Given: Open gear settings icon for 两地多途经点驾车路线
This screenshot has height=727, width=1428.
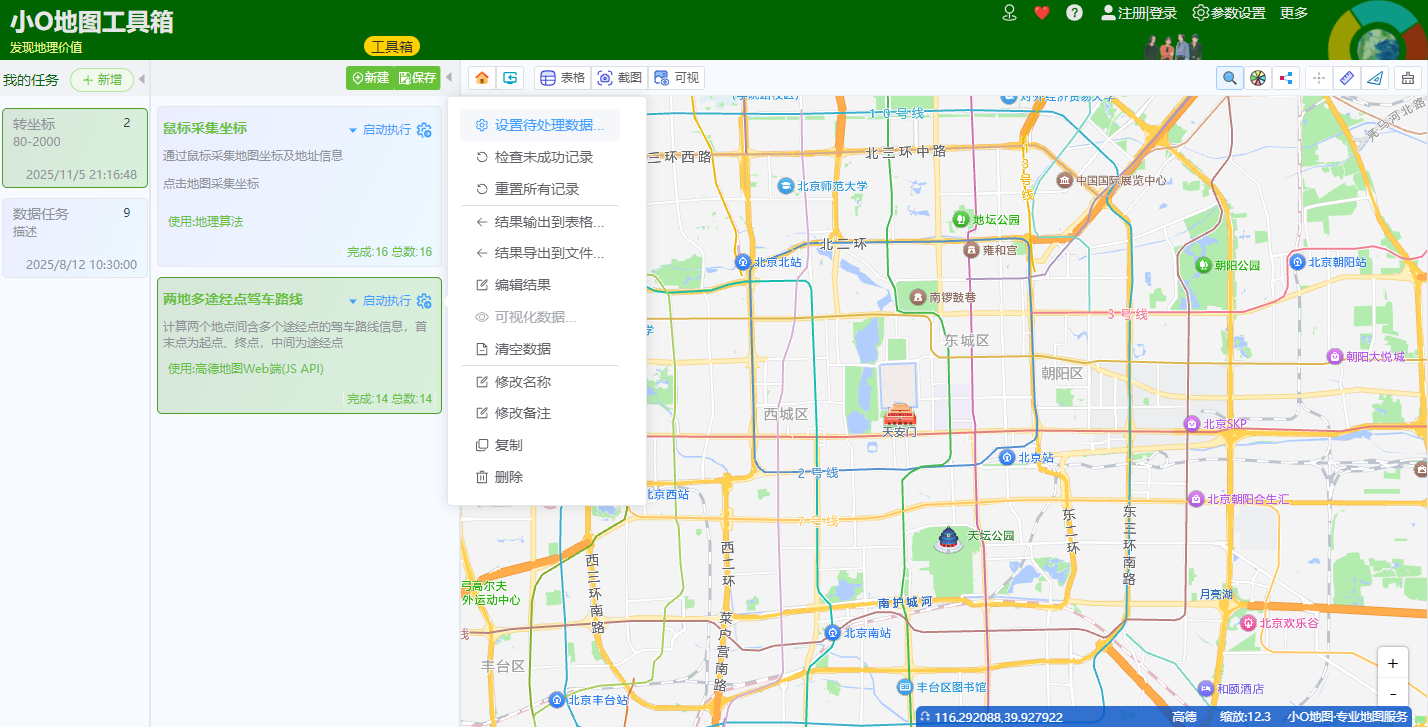Looking at the screenshot, I should [x=424, y=301].
